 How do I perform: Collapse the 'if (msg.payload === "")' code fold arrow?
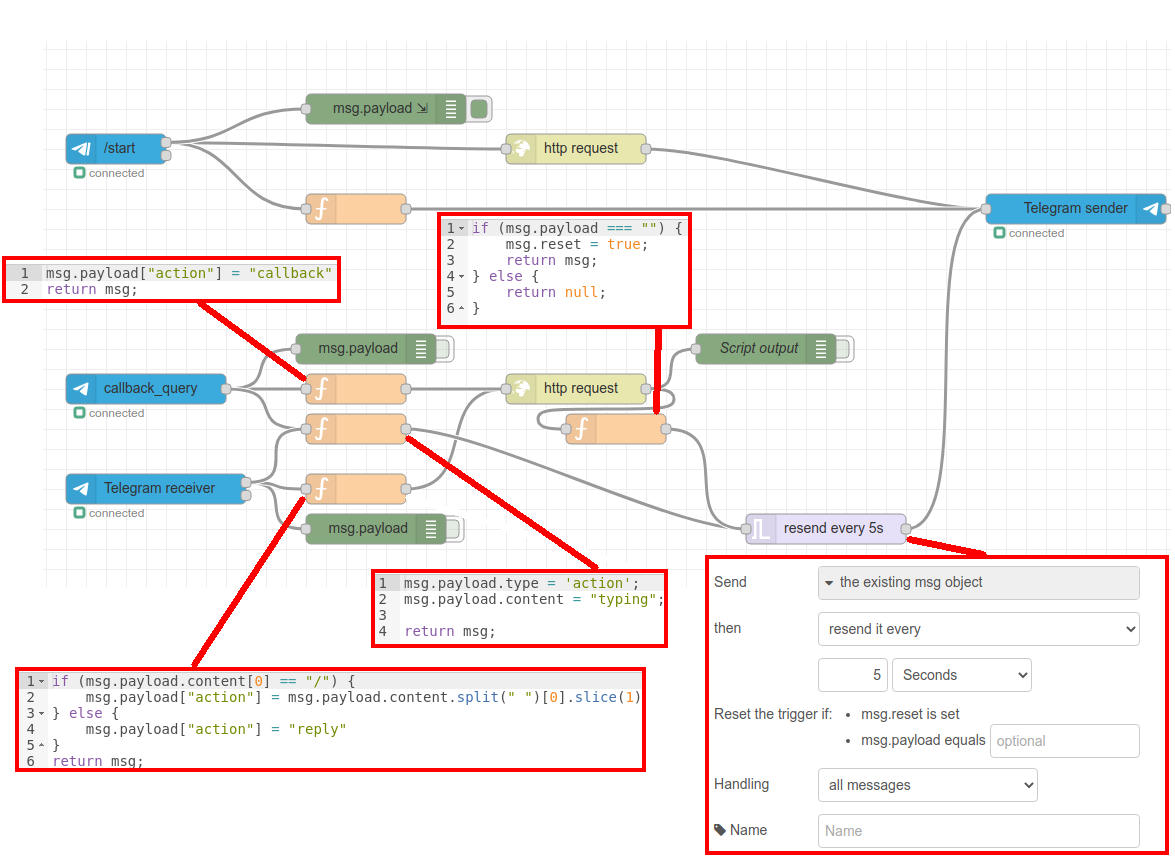click(x=462, y=228)
